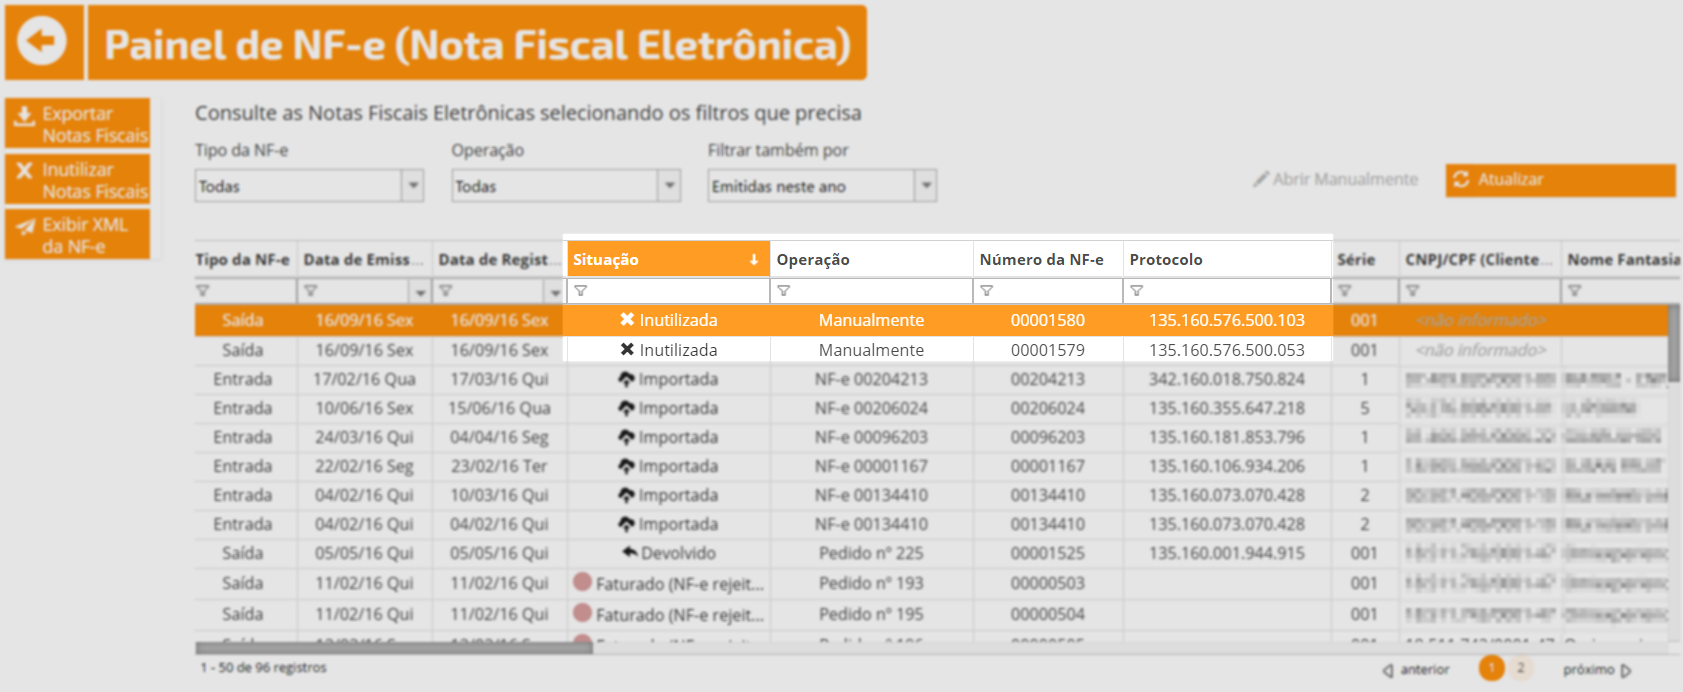Click protocol 135.160.576.500.053

click(x=1227, y=350)
